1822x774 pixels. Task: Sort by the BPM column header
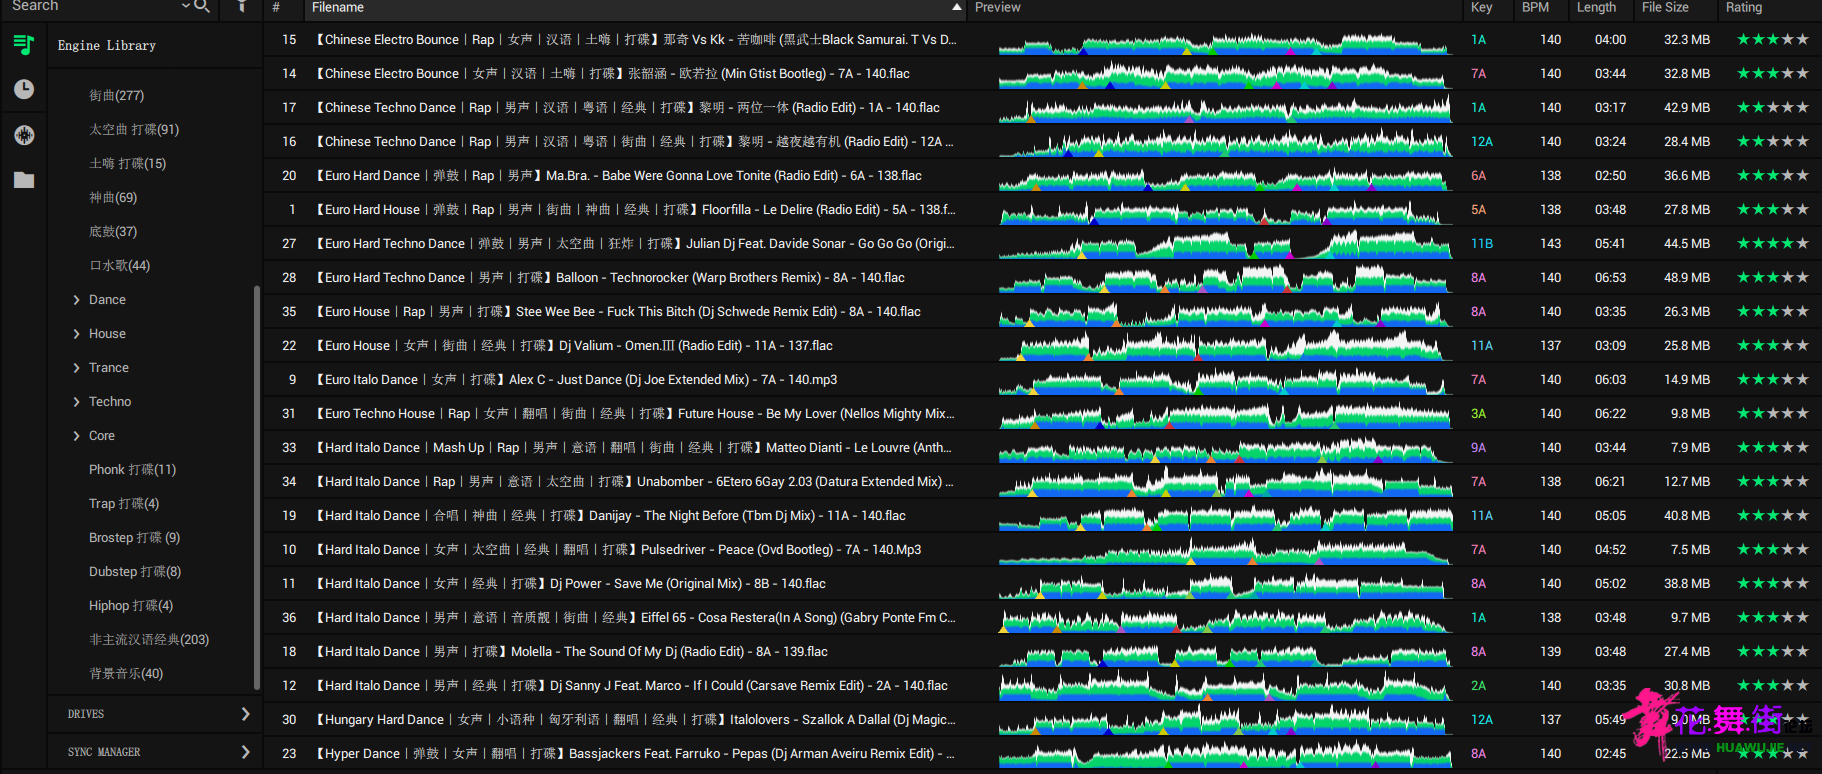1535,7
